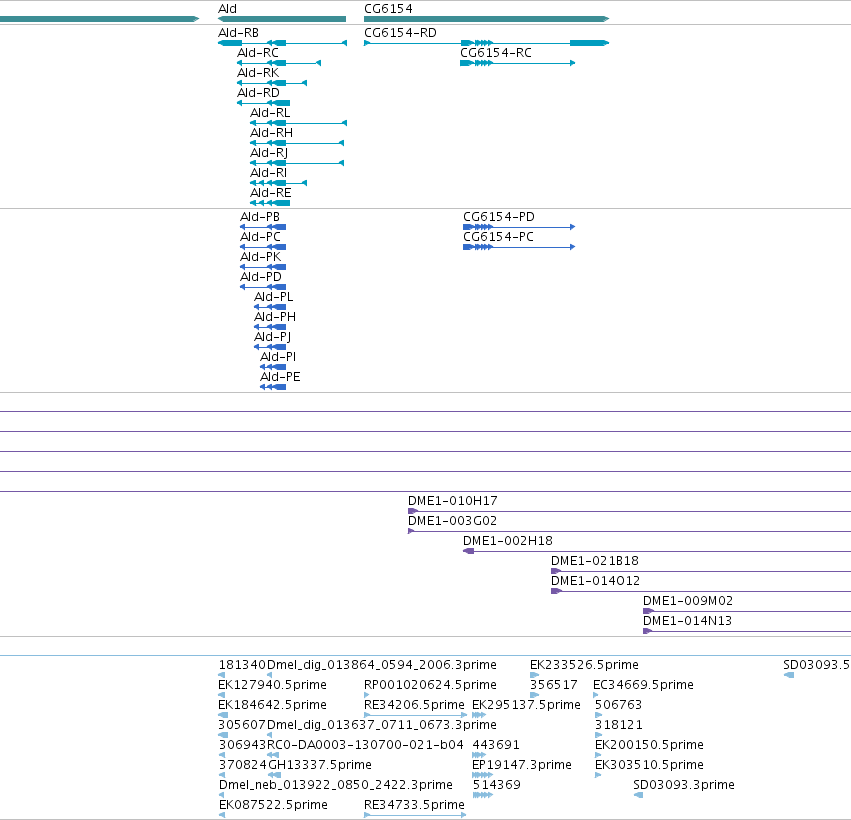851x820 pixels.
Task: Select the Ald-RH transcript label
Action: 271,133
